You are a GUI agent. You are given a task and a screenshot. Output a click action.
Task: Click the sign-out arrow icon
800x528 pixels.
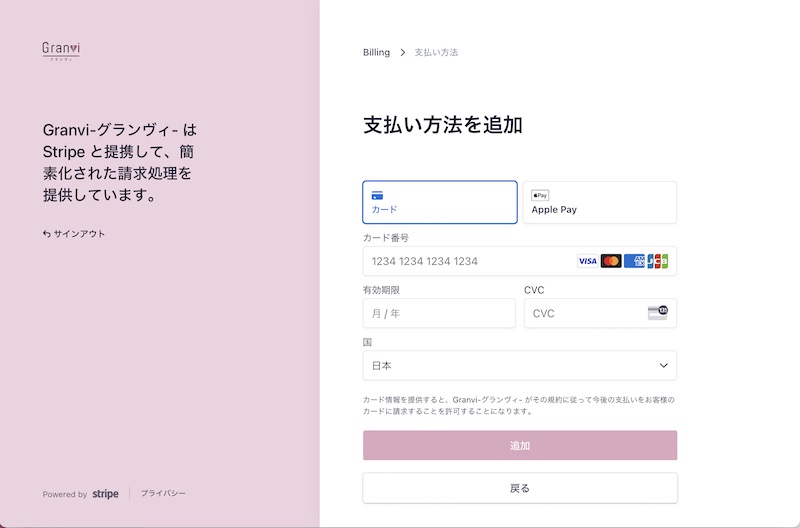[46, 234]
